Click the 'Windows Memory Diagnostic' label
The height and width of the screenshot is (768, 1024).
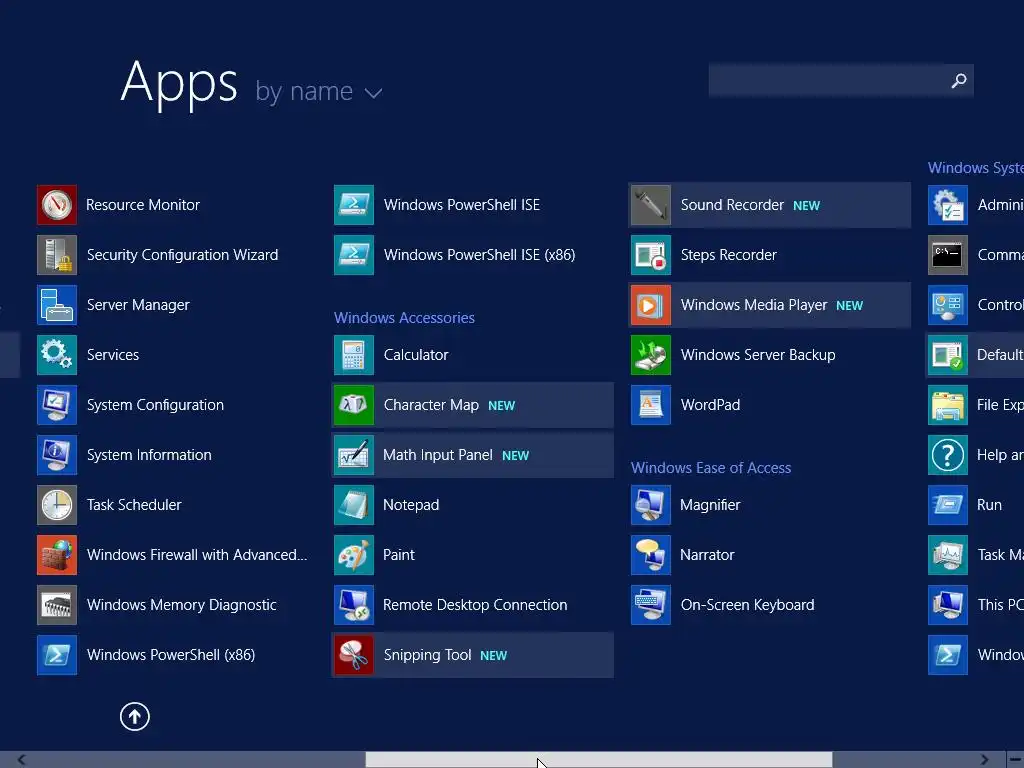[182, 605]
